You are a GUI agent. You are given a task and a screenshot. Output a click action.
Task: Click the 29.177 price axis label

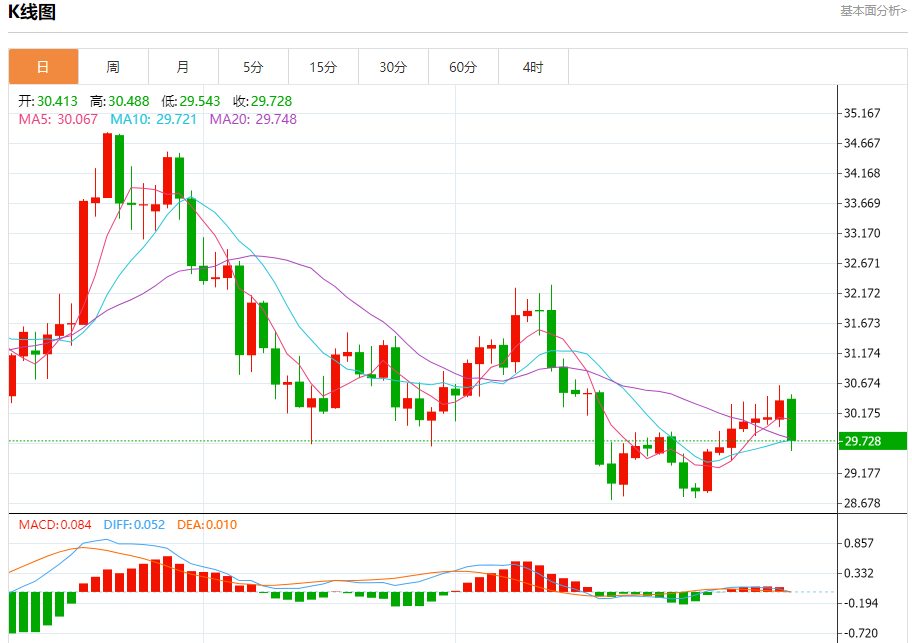862,473
